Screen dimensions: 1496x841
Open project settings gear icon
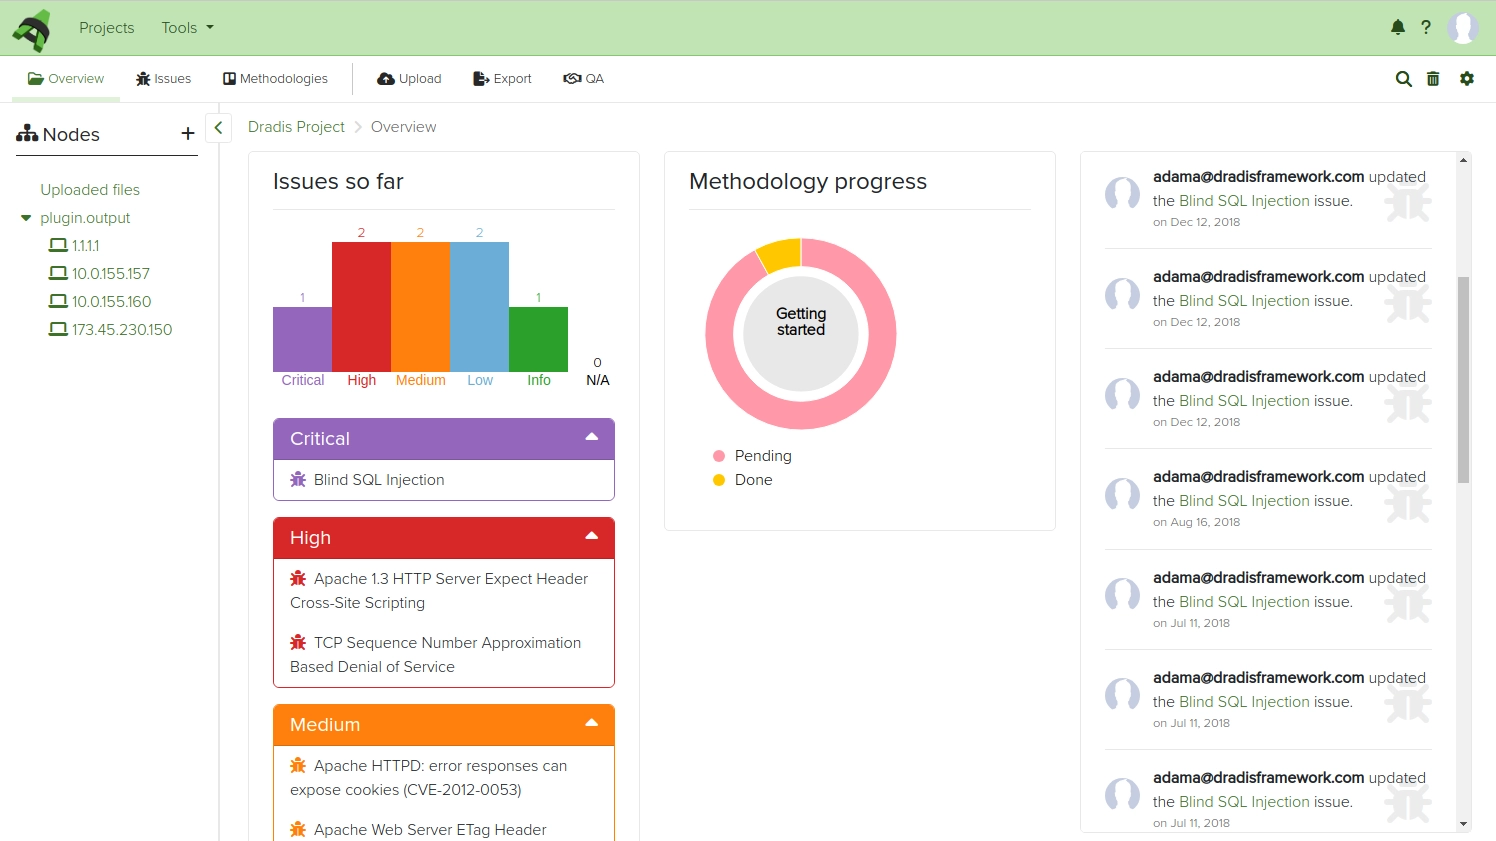pyautogui.click(x=1467, y=79)
